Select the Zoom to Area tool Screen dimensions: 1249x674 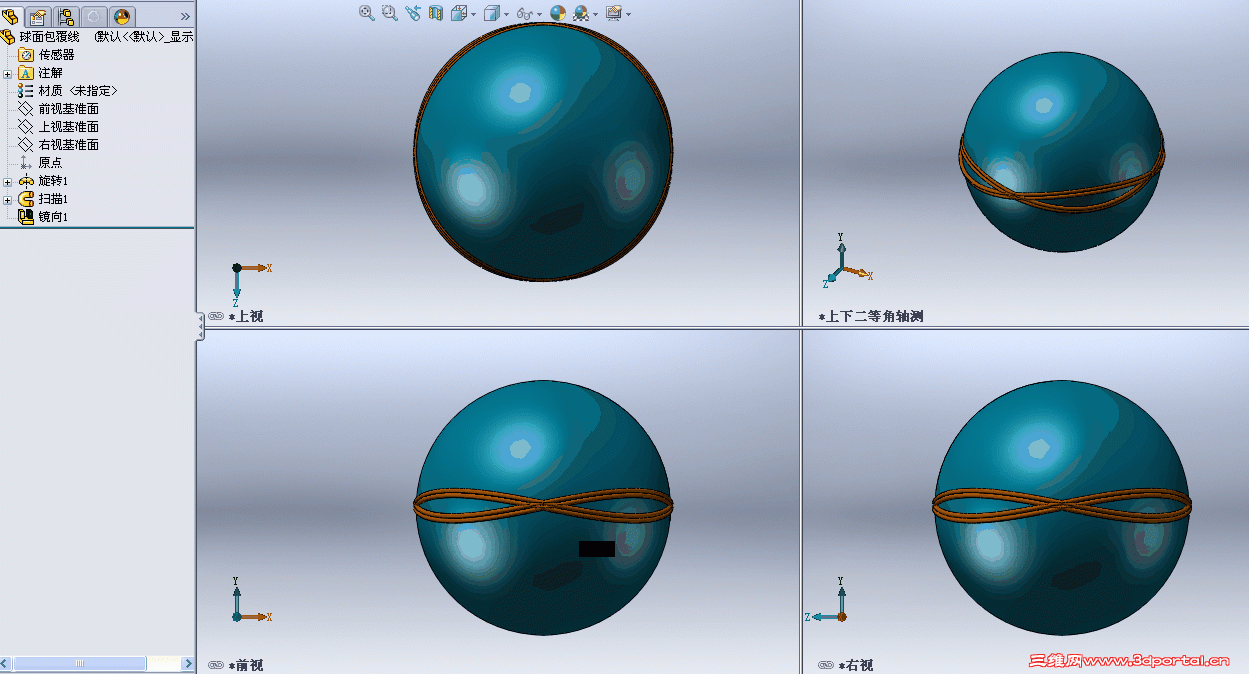[x=390, y=13]
